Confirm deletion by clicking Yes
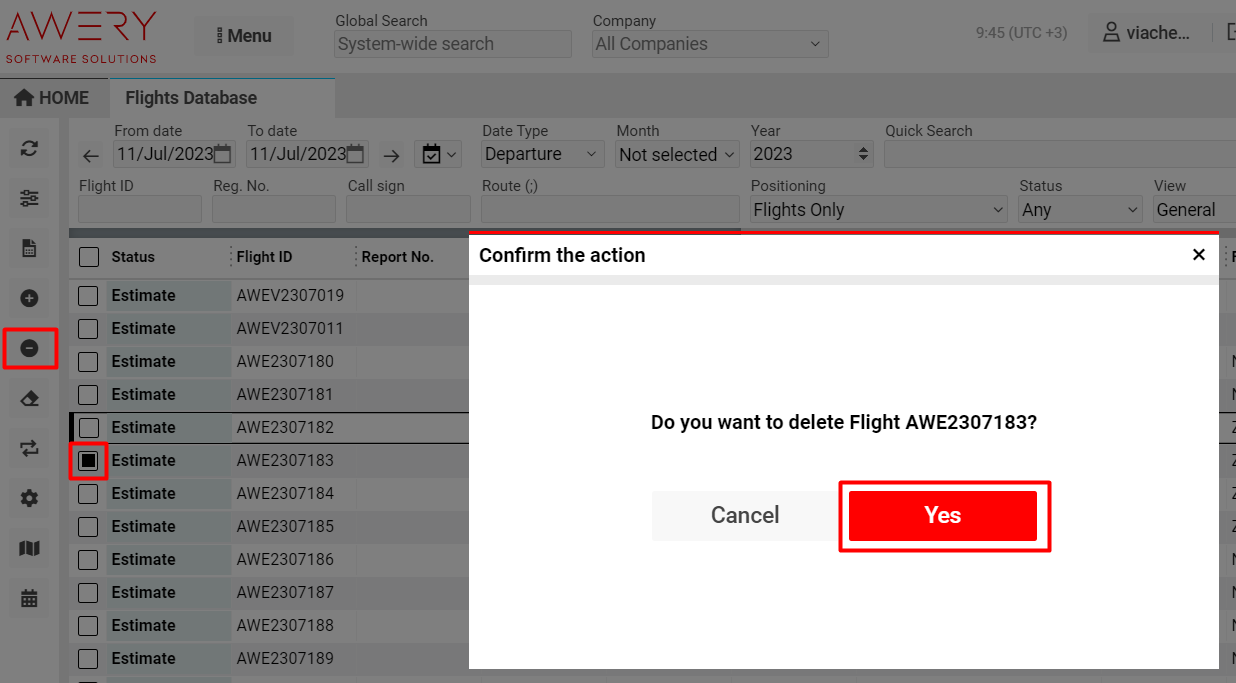This screenshot has width=1236, height=683. [942, 516]
